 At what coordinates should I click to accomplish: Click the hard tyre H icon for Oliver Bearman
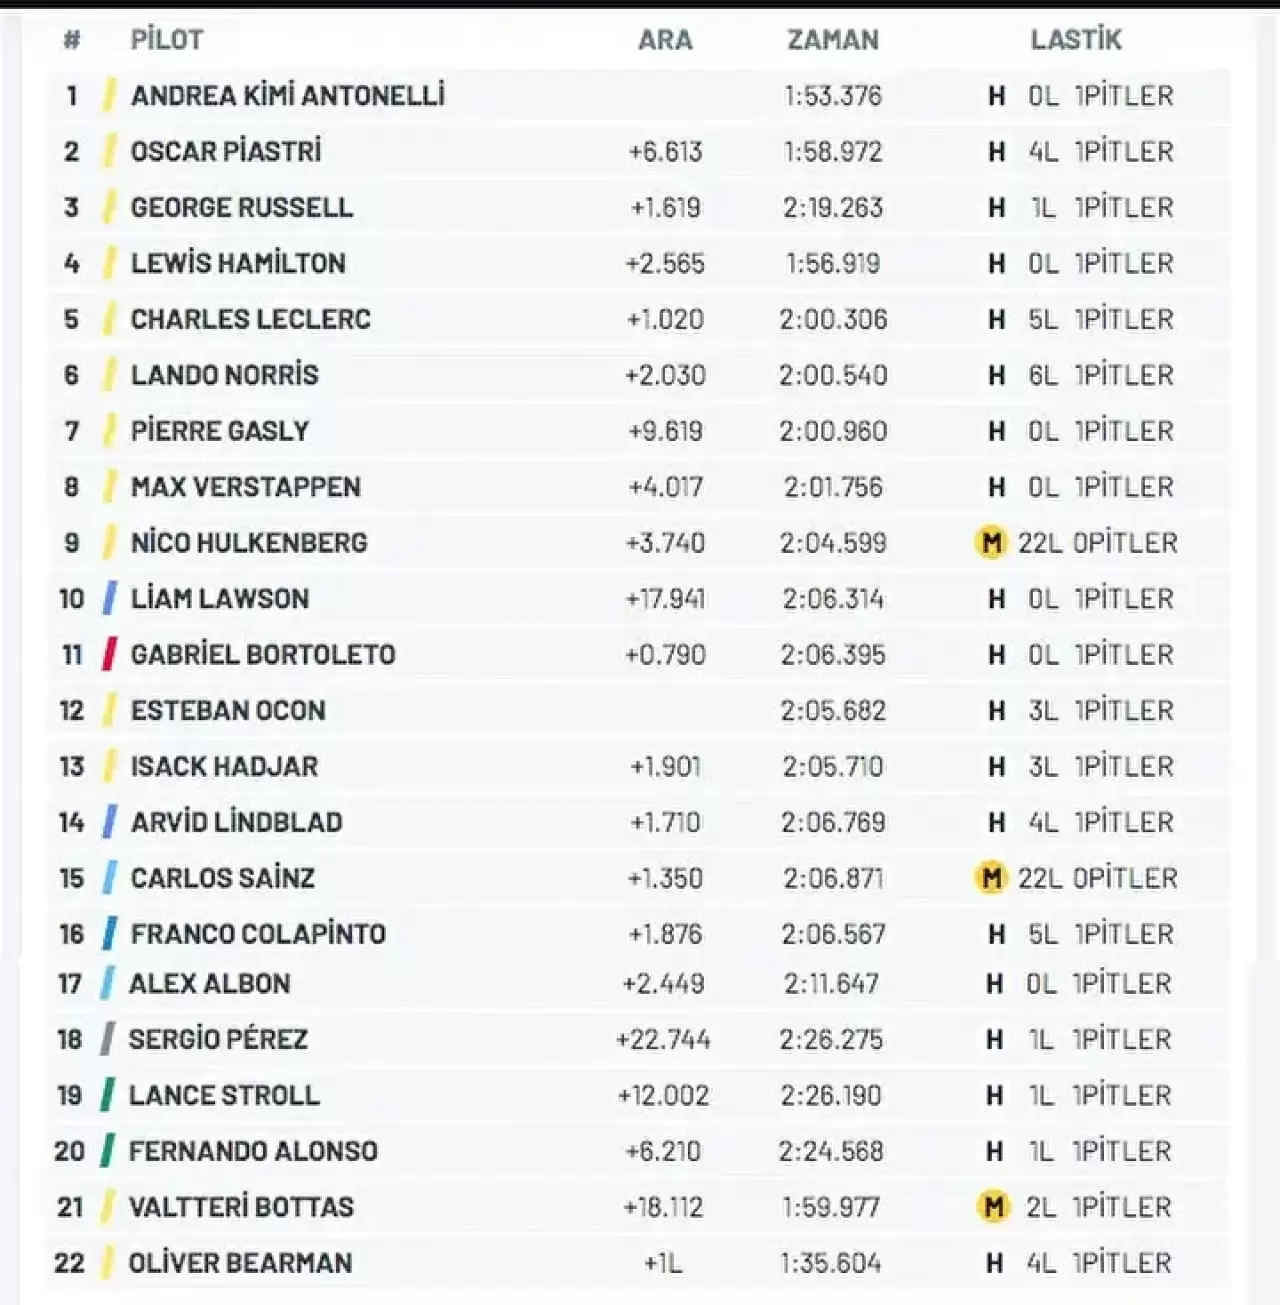point(994,1263)
